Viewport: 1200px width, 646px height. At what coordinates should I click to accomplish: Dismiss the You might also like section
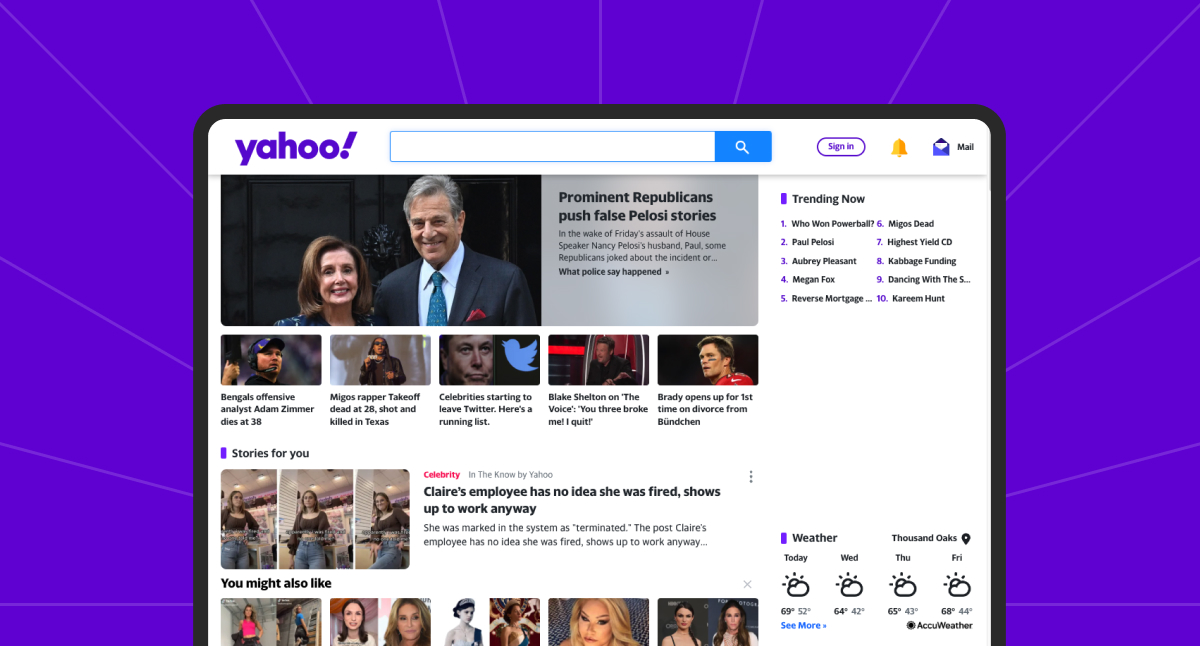click(x=747, y=583)
